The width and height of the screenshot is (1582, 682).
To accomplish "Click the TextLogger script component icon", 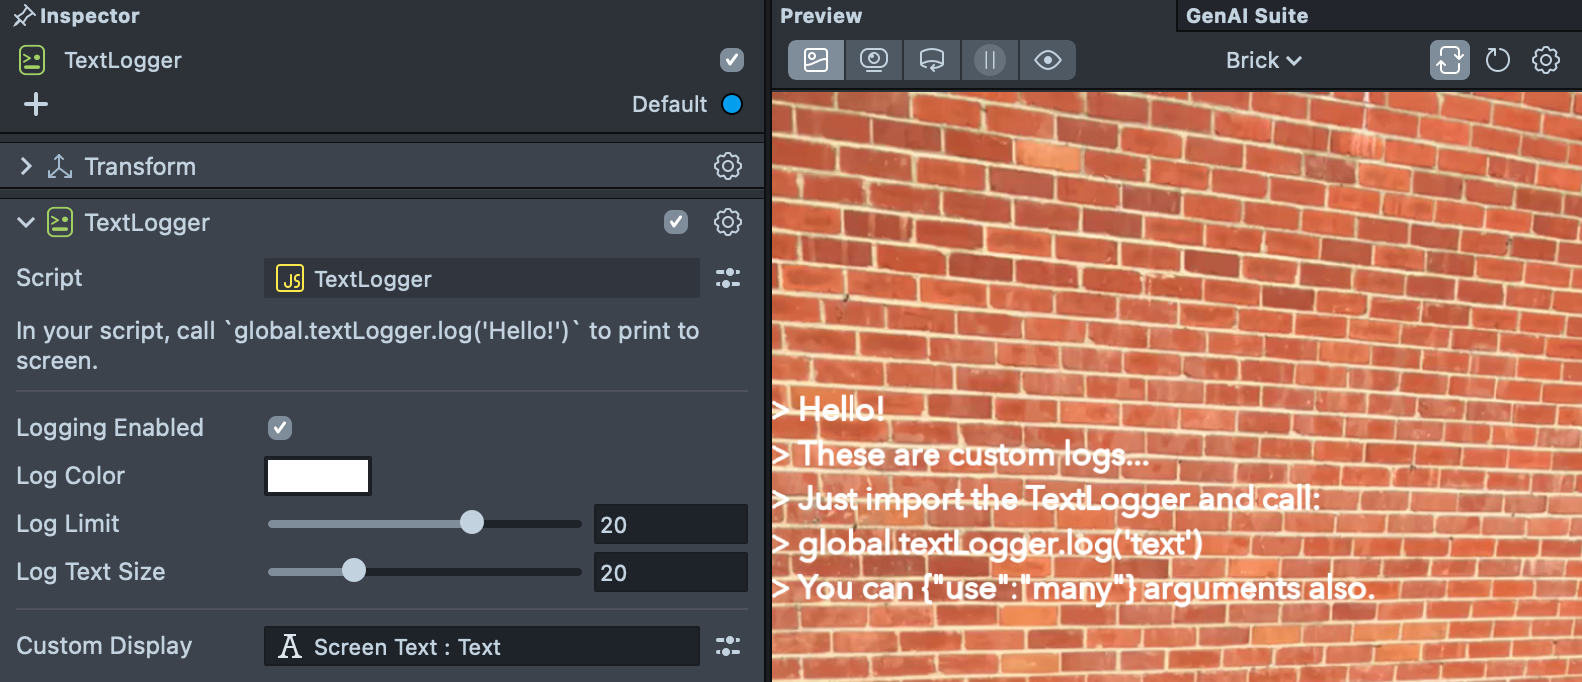I will coord(60,222).
